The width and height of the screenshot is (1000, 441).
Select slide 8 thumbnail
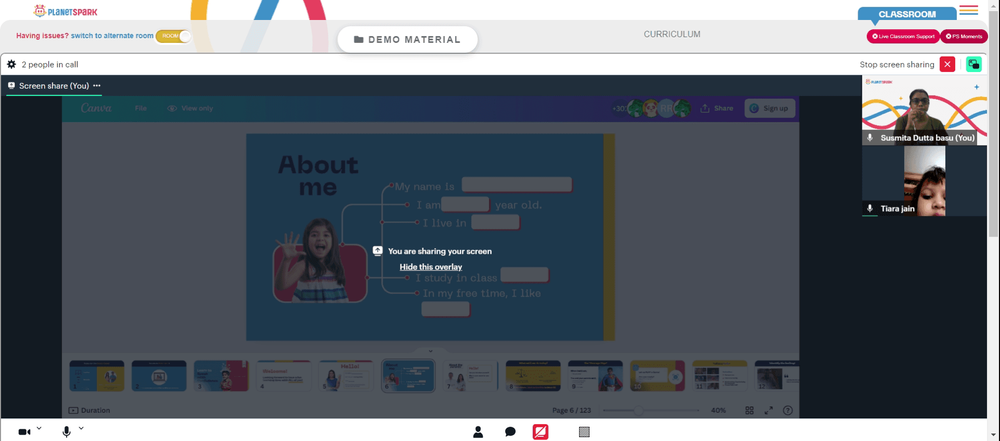tap(533, 376)
